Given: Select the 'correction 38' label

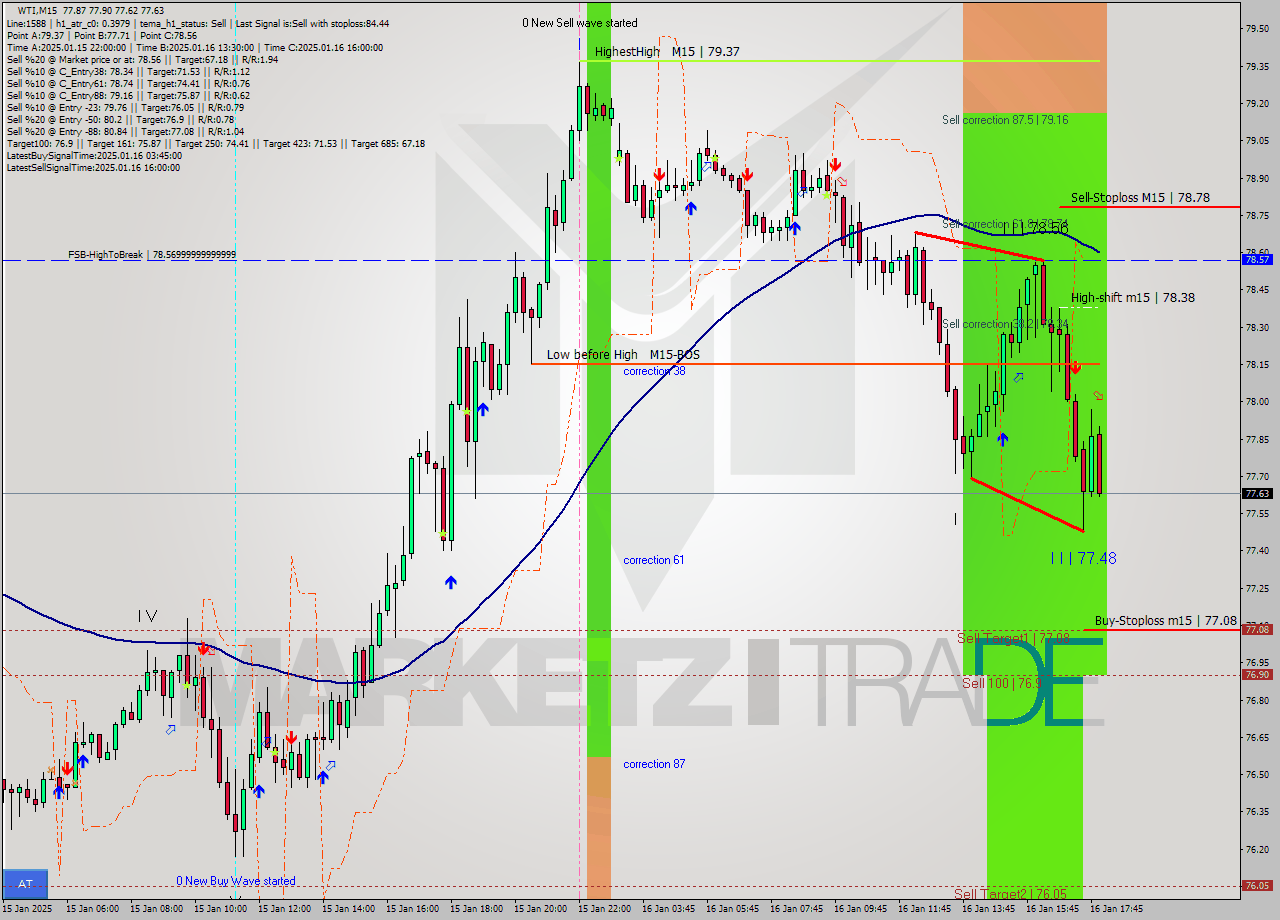Looking at the screenshot, I should click(x=654, y=371).
